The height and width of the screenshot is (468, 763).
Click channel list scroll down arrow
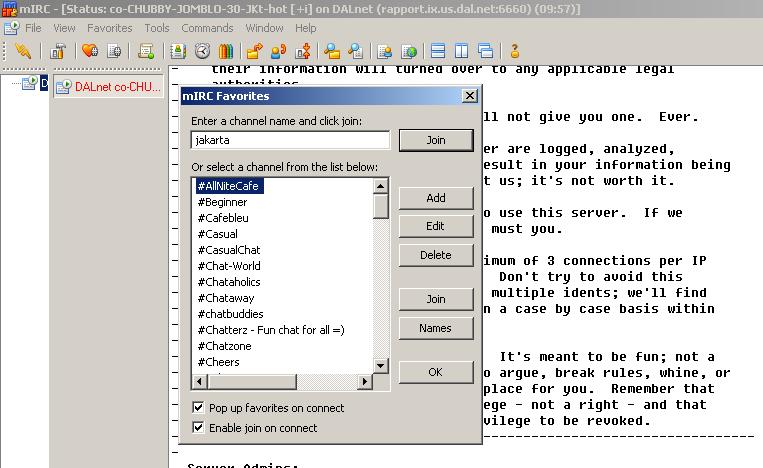click(x=381, y=366)
